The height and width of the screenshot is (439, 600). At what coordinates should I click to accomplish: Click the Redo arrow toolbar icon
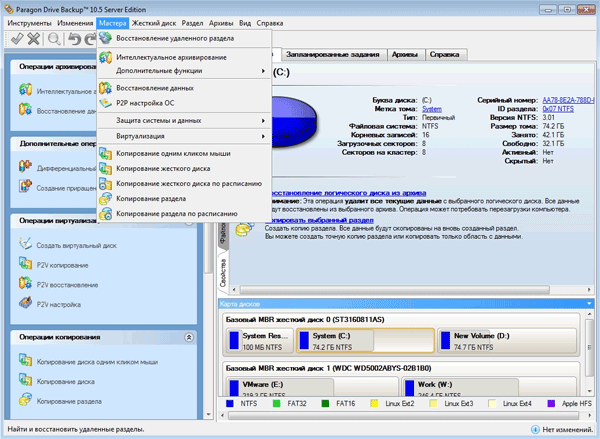(90, 39)
